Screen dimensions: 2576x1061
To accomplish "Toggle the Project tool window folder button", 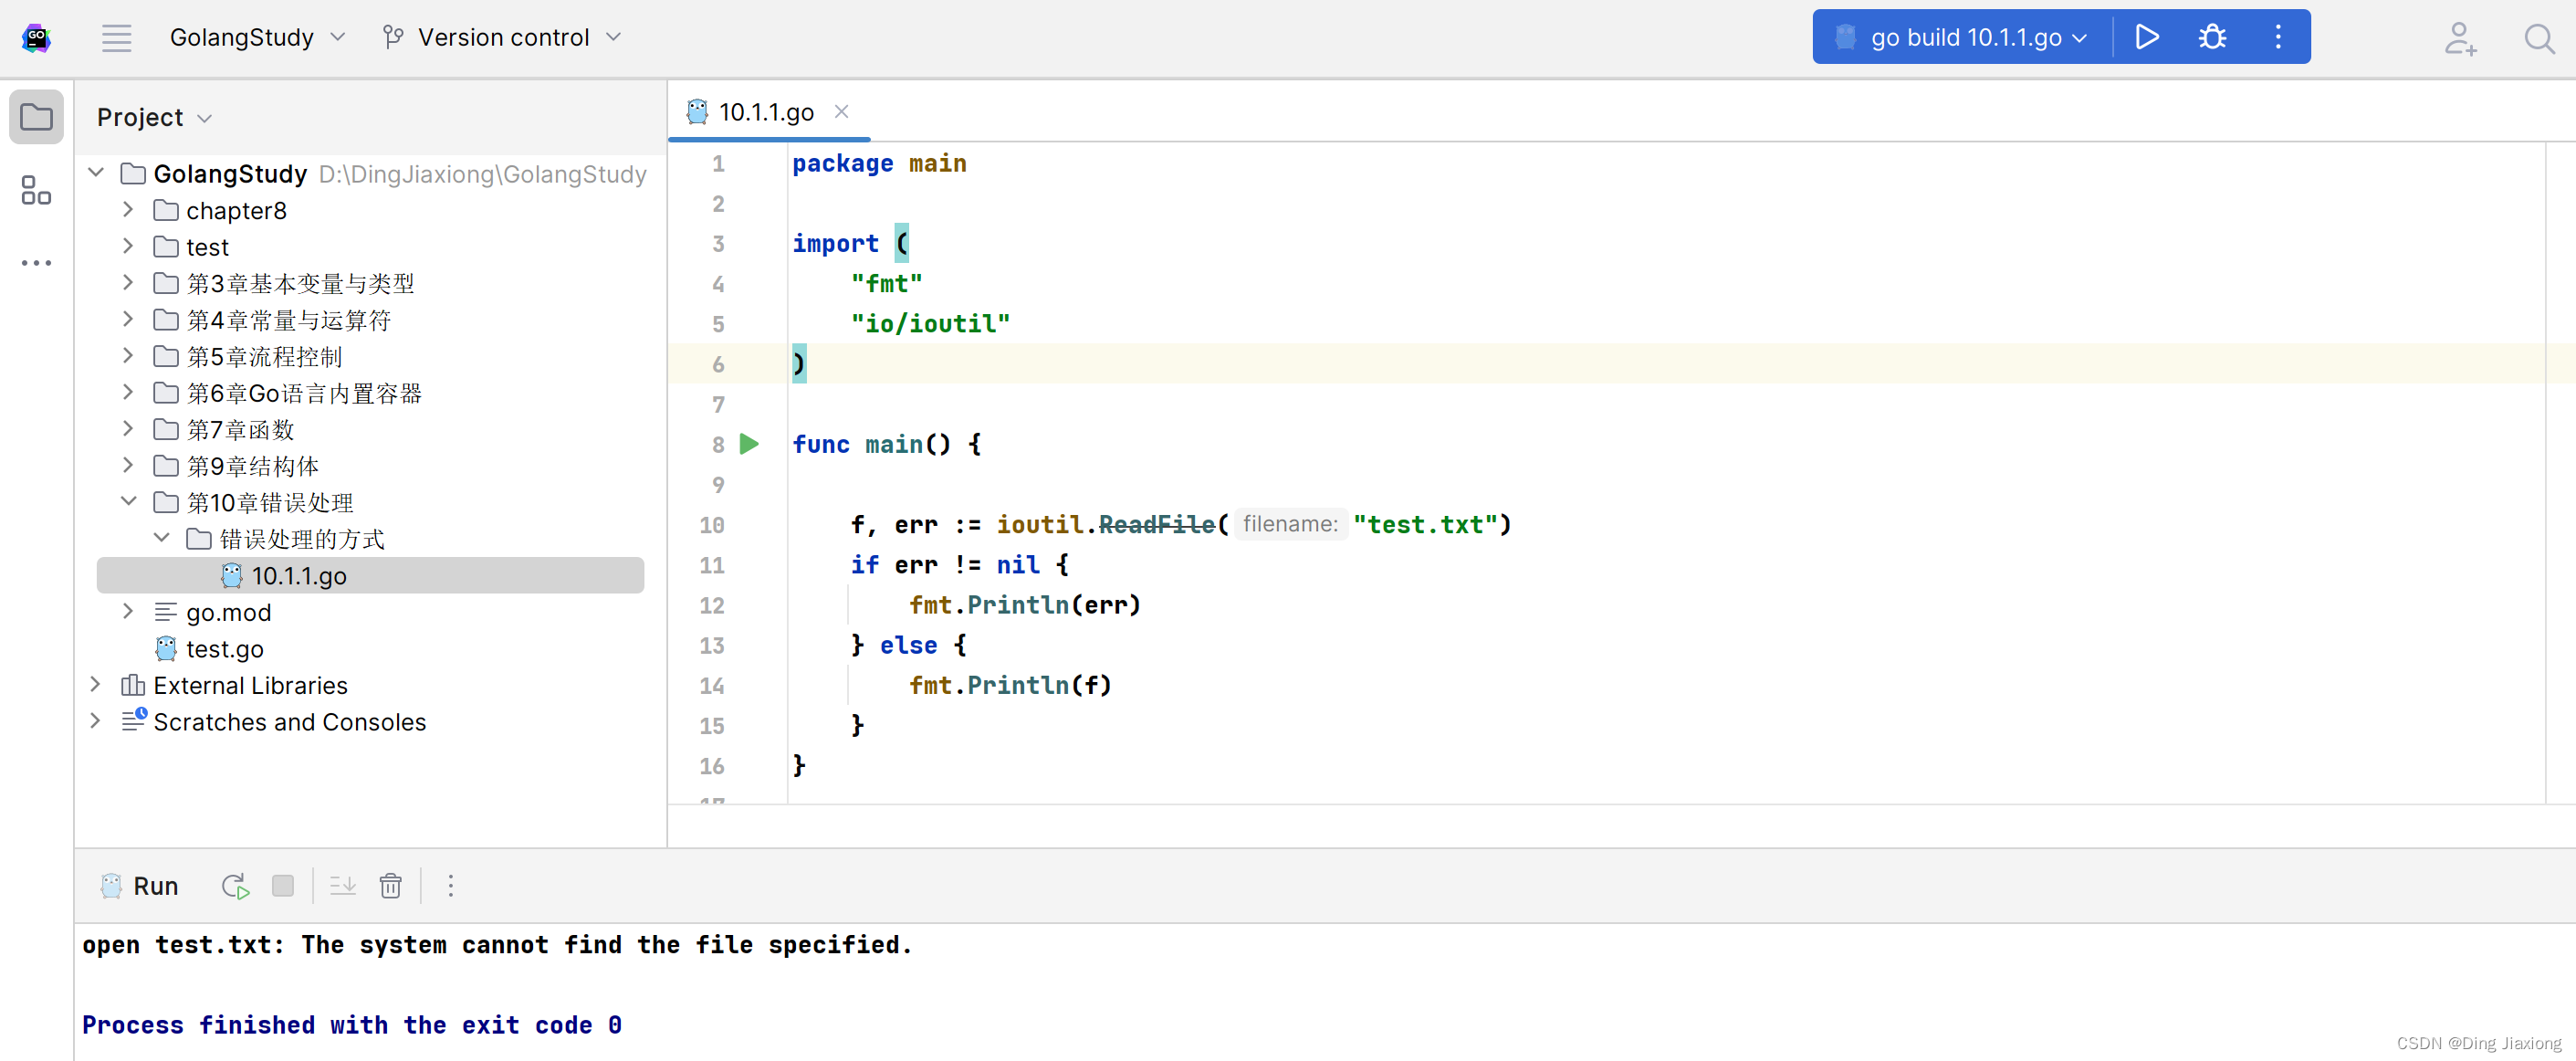I will (x=36, y=117).
